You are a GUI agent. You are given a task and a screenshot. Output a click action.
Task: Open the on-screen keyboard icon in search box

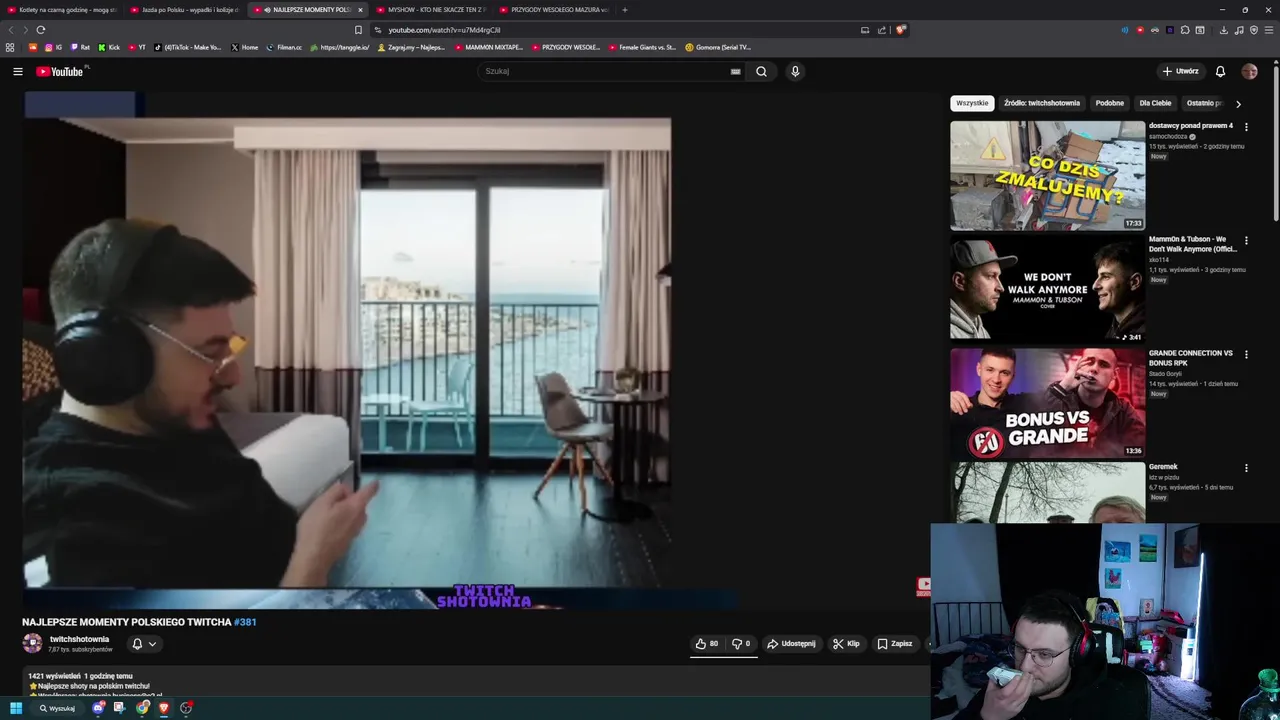point(735,71)
